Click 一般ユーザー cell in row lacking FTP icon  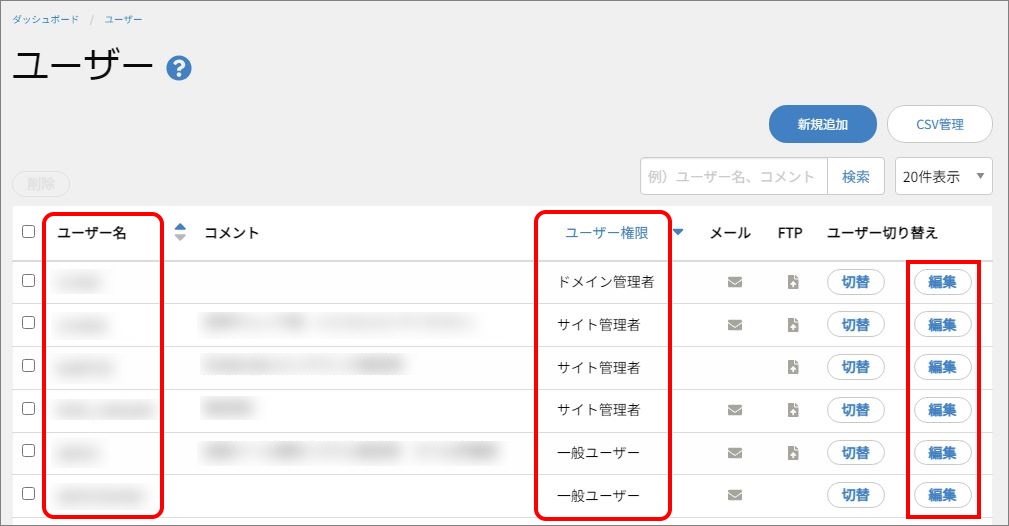pos(598,496)
